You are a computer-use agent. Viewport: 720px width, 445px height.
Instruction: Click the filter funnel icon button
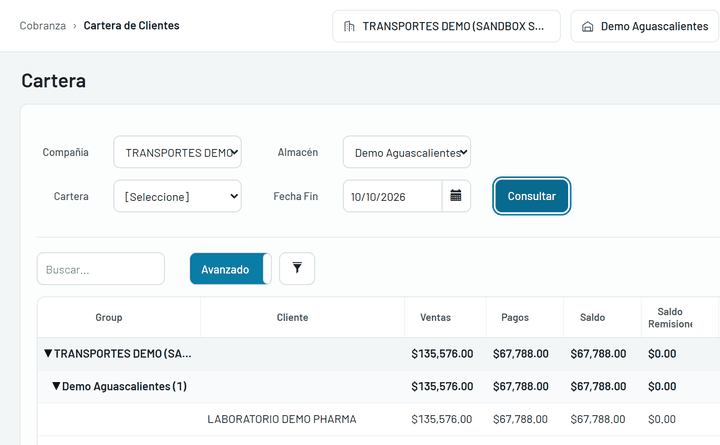tap(297, 268)
